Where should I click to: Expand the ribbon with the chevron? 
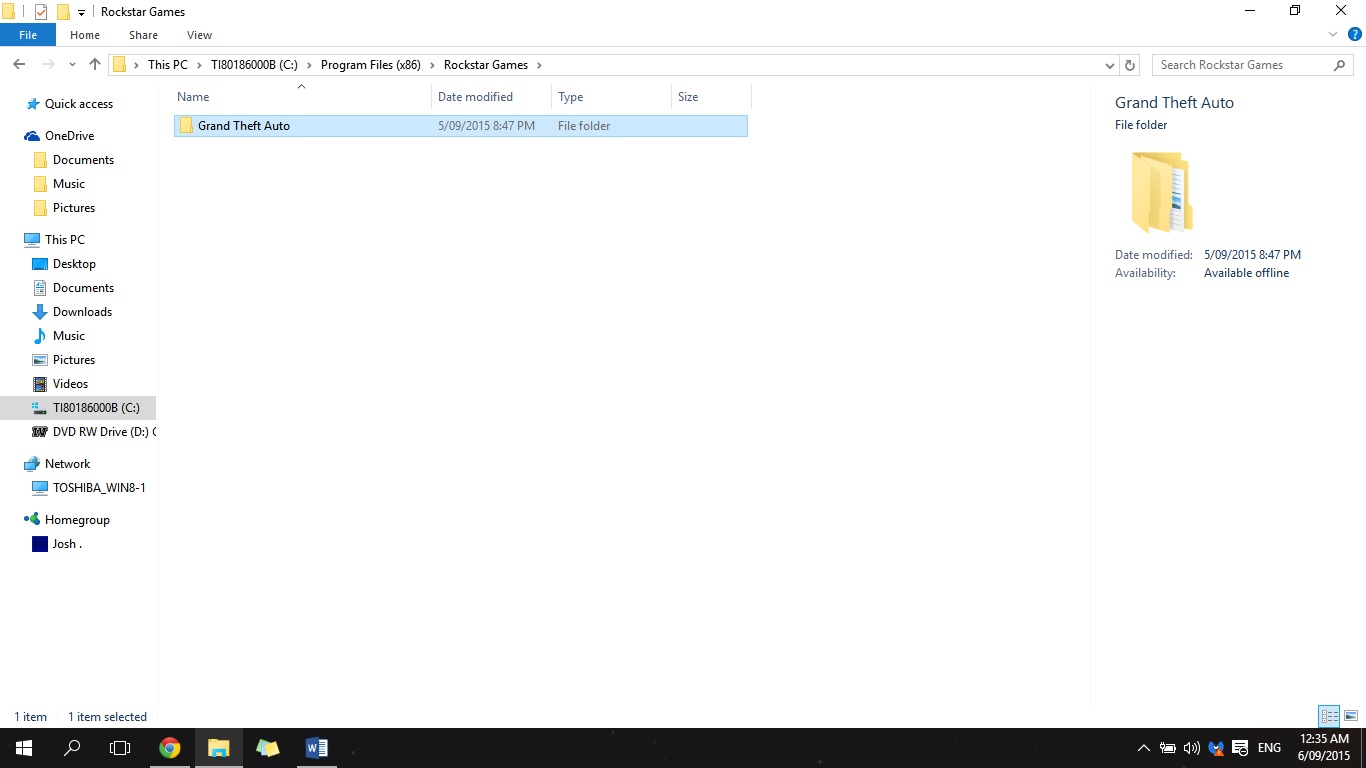coord(1333,34)
